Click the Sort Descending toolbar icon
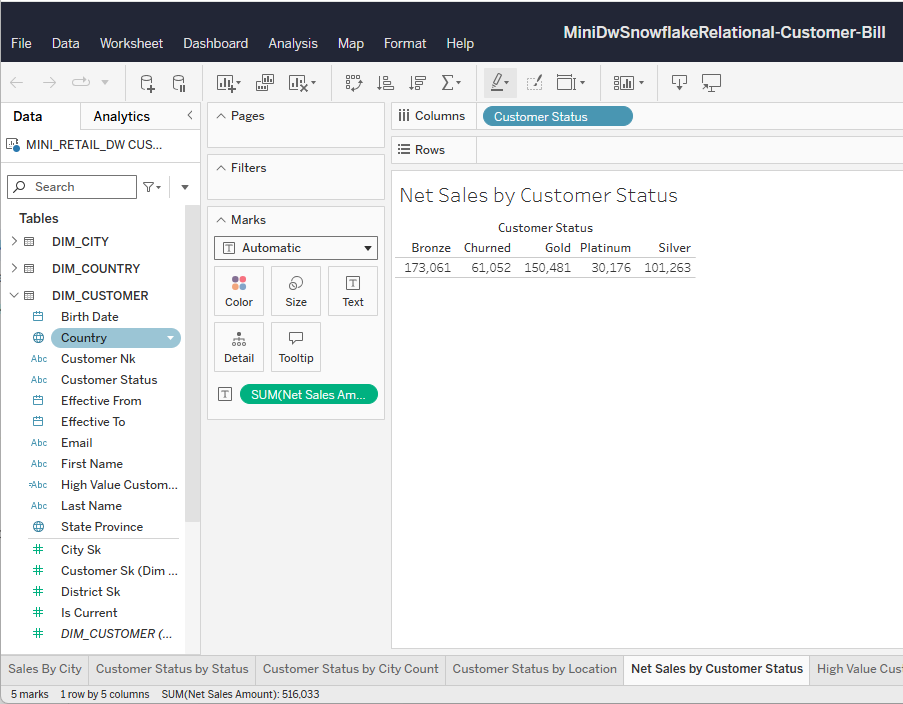Viewport: 903px width, 704px height. [417, 83]
